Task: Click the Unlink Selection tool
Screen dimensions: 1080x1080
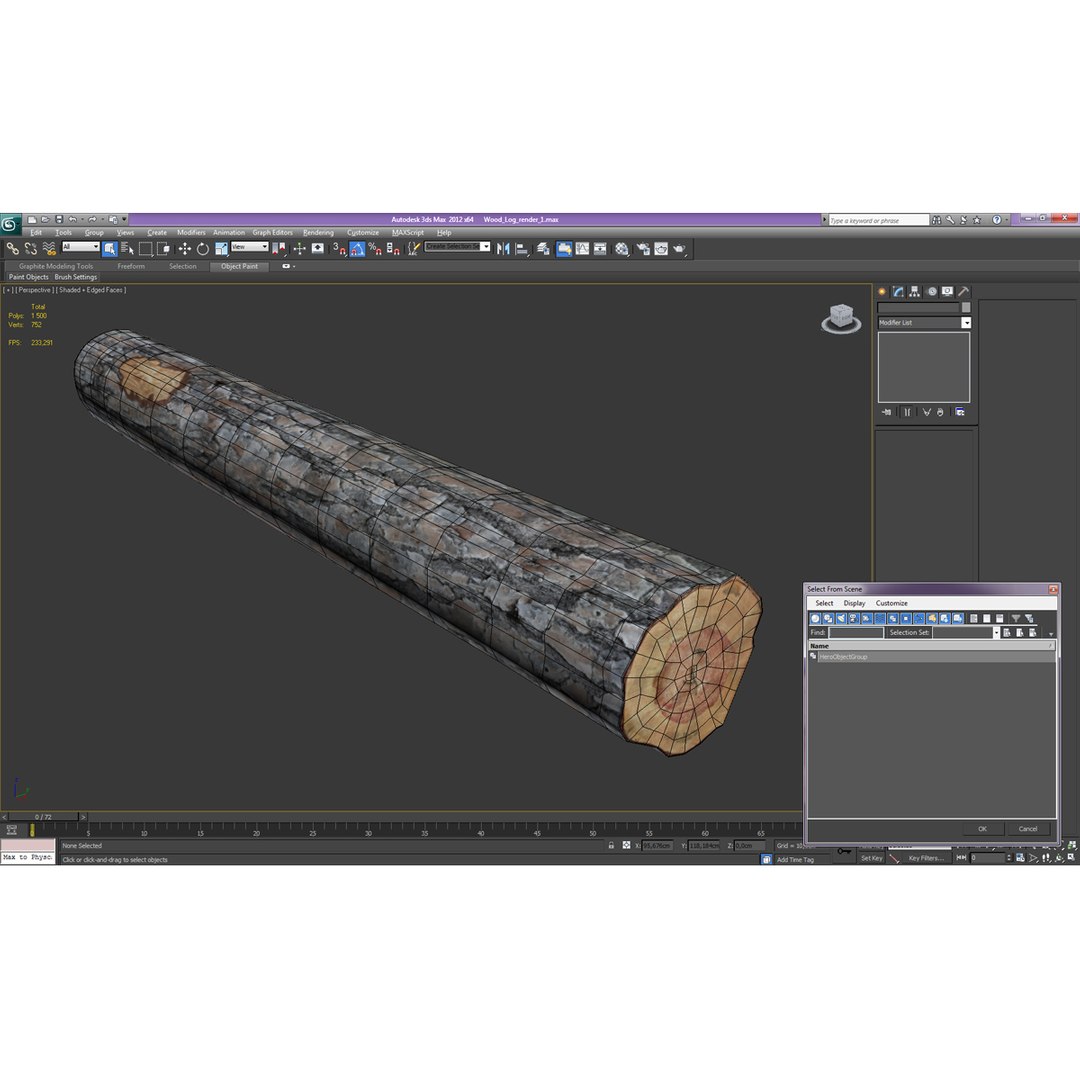Action: [x=31, y=249]
